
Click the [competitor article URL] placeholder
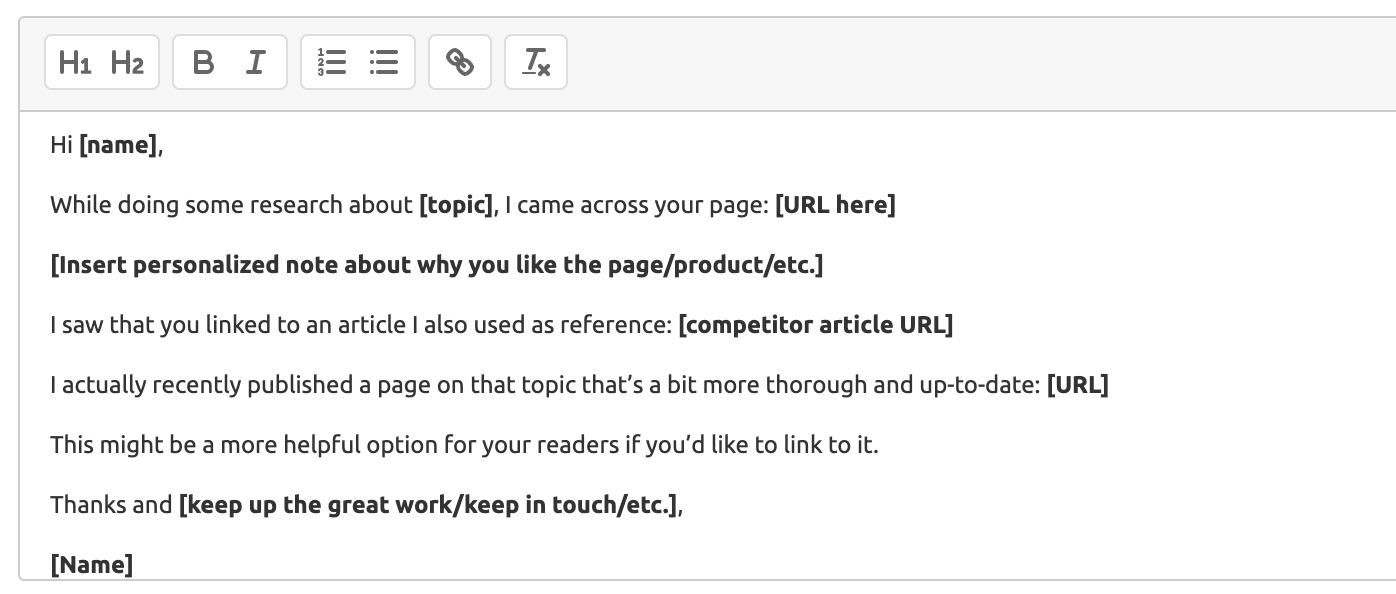coord(815,325)
